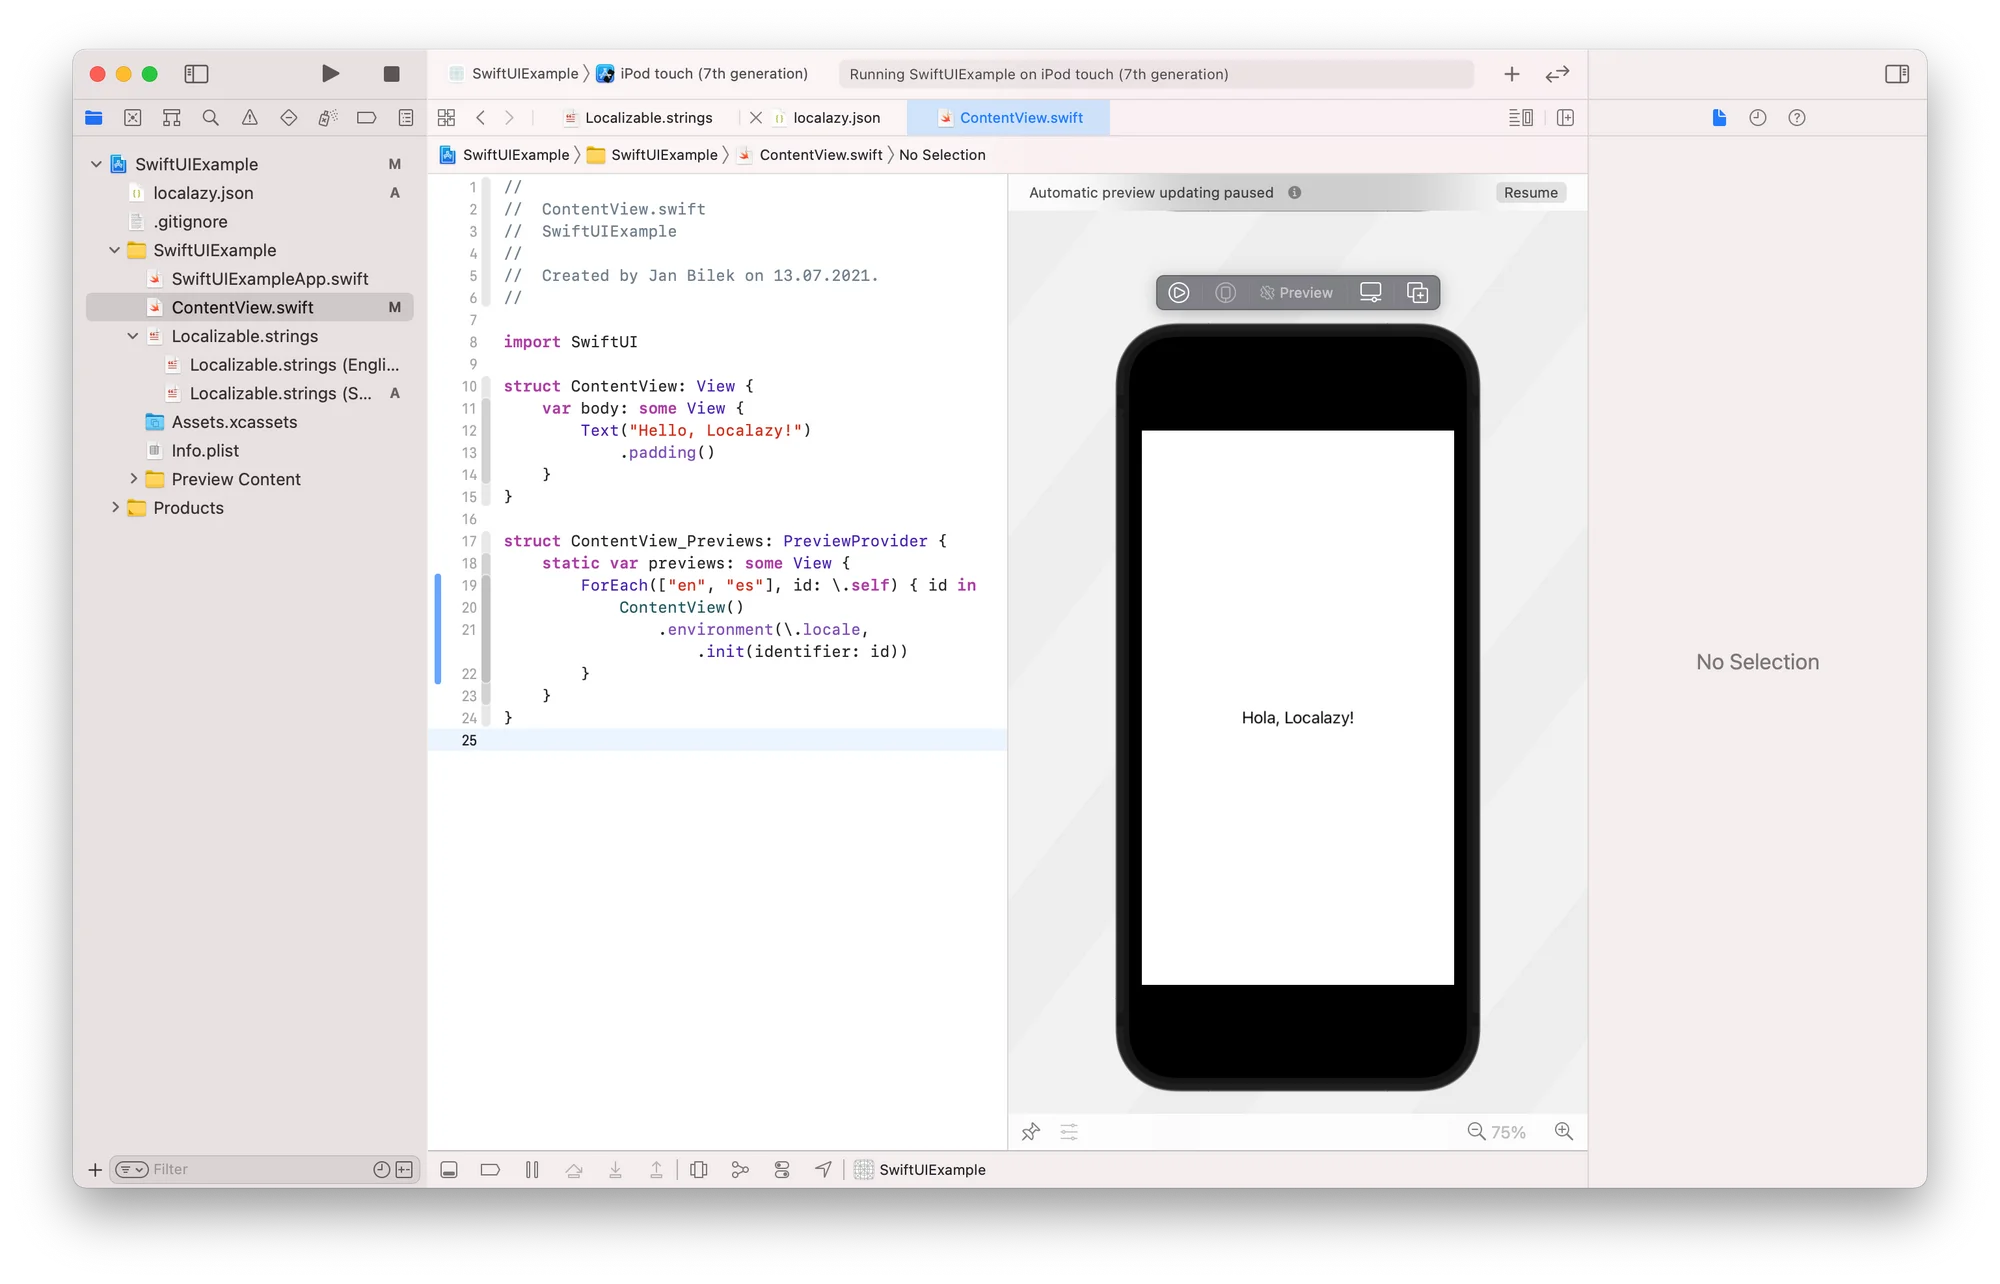2000x1284 pixels.
Task: Click the Resume preview button
Action: coord(1530,192)
